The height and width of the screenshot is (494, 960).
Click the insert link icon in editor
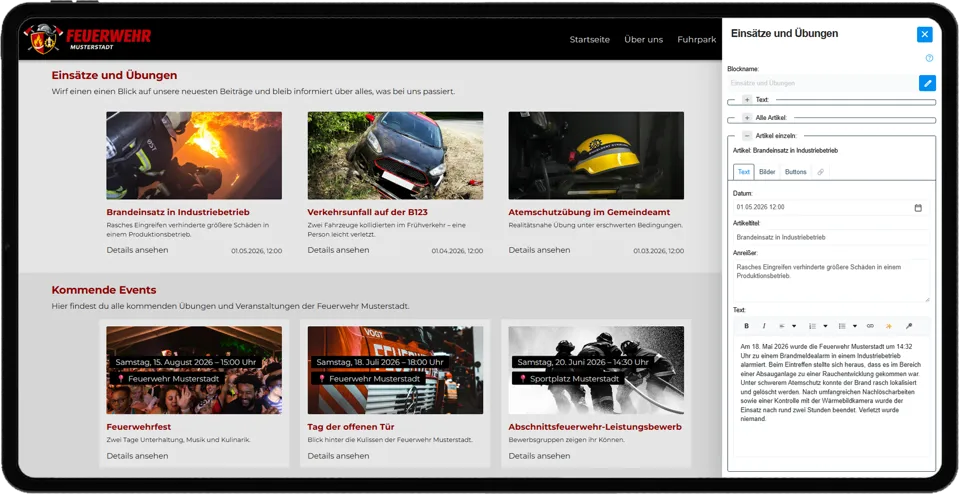[x=870, y=326]
